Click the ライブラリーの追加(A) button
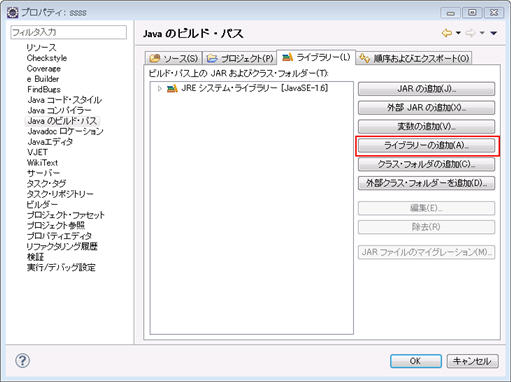The image size is (511, 382). tap(426, 145)
